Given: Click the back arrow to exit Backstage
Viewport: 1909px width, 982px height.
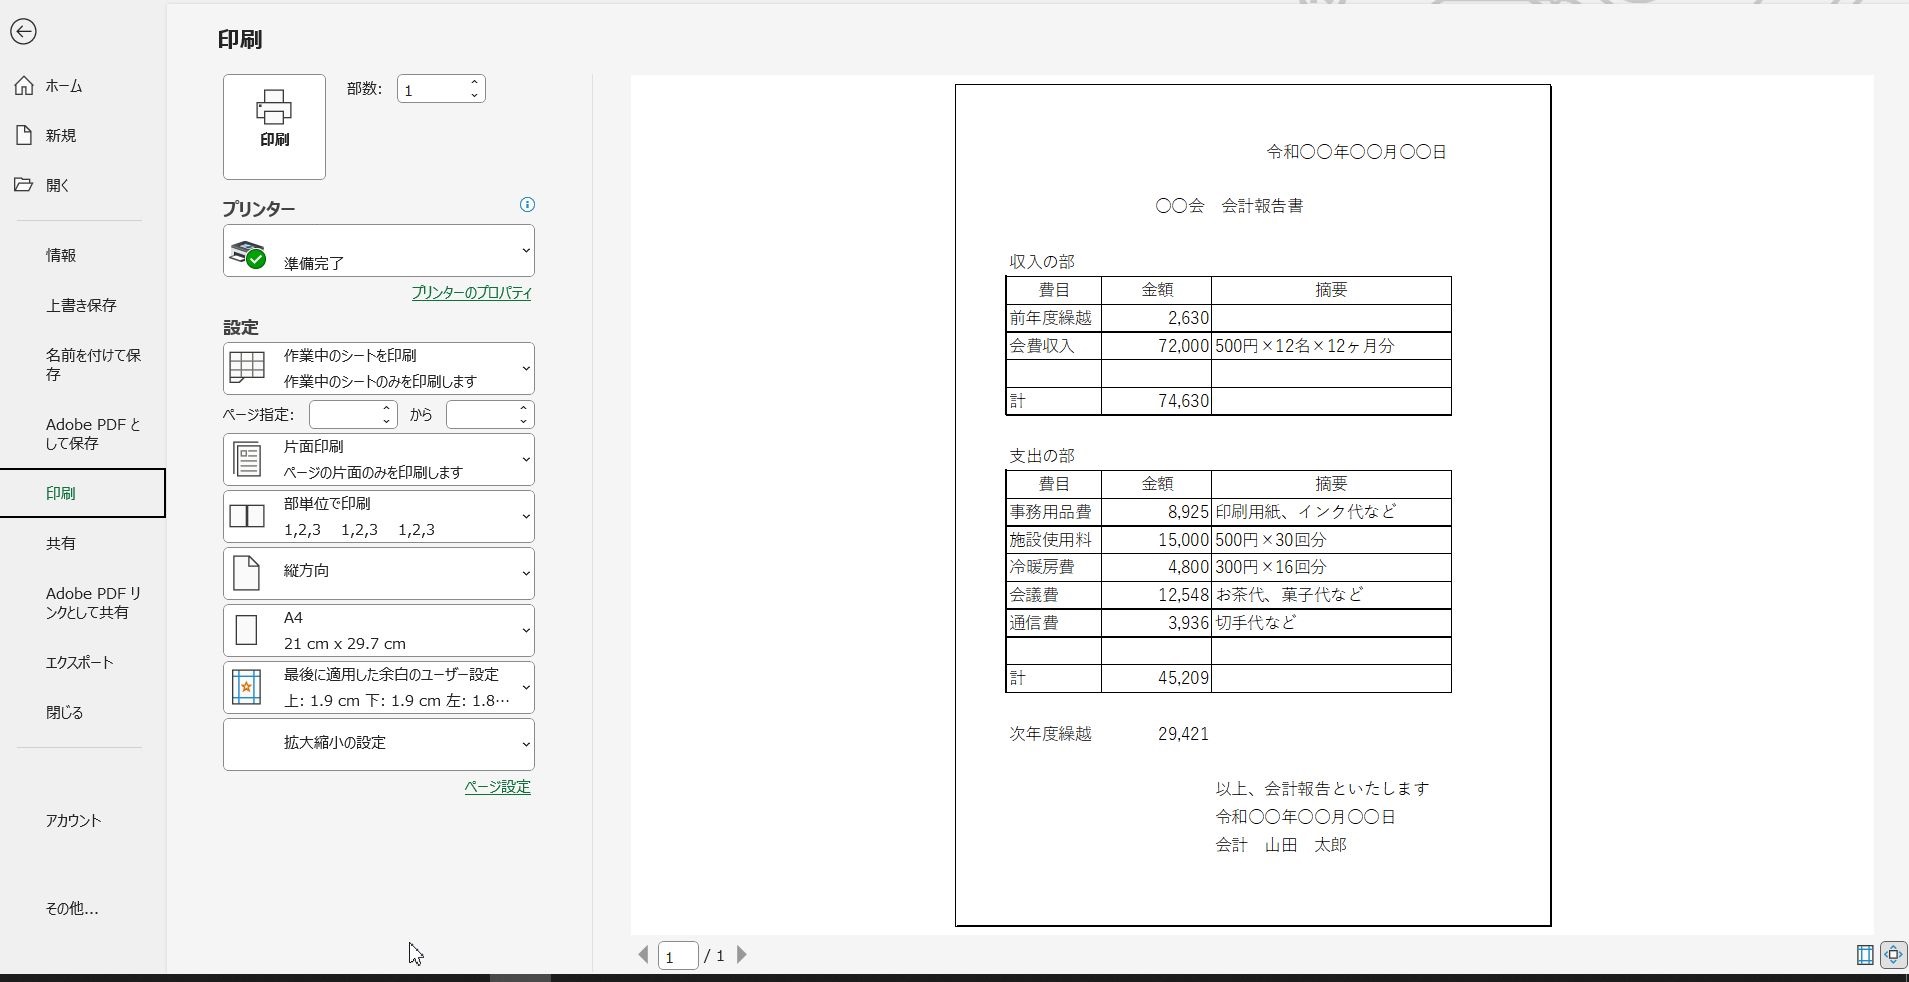Looking at the screenshot, I should pos(23,32).
